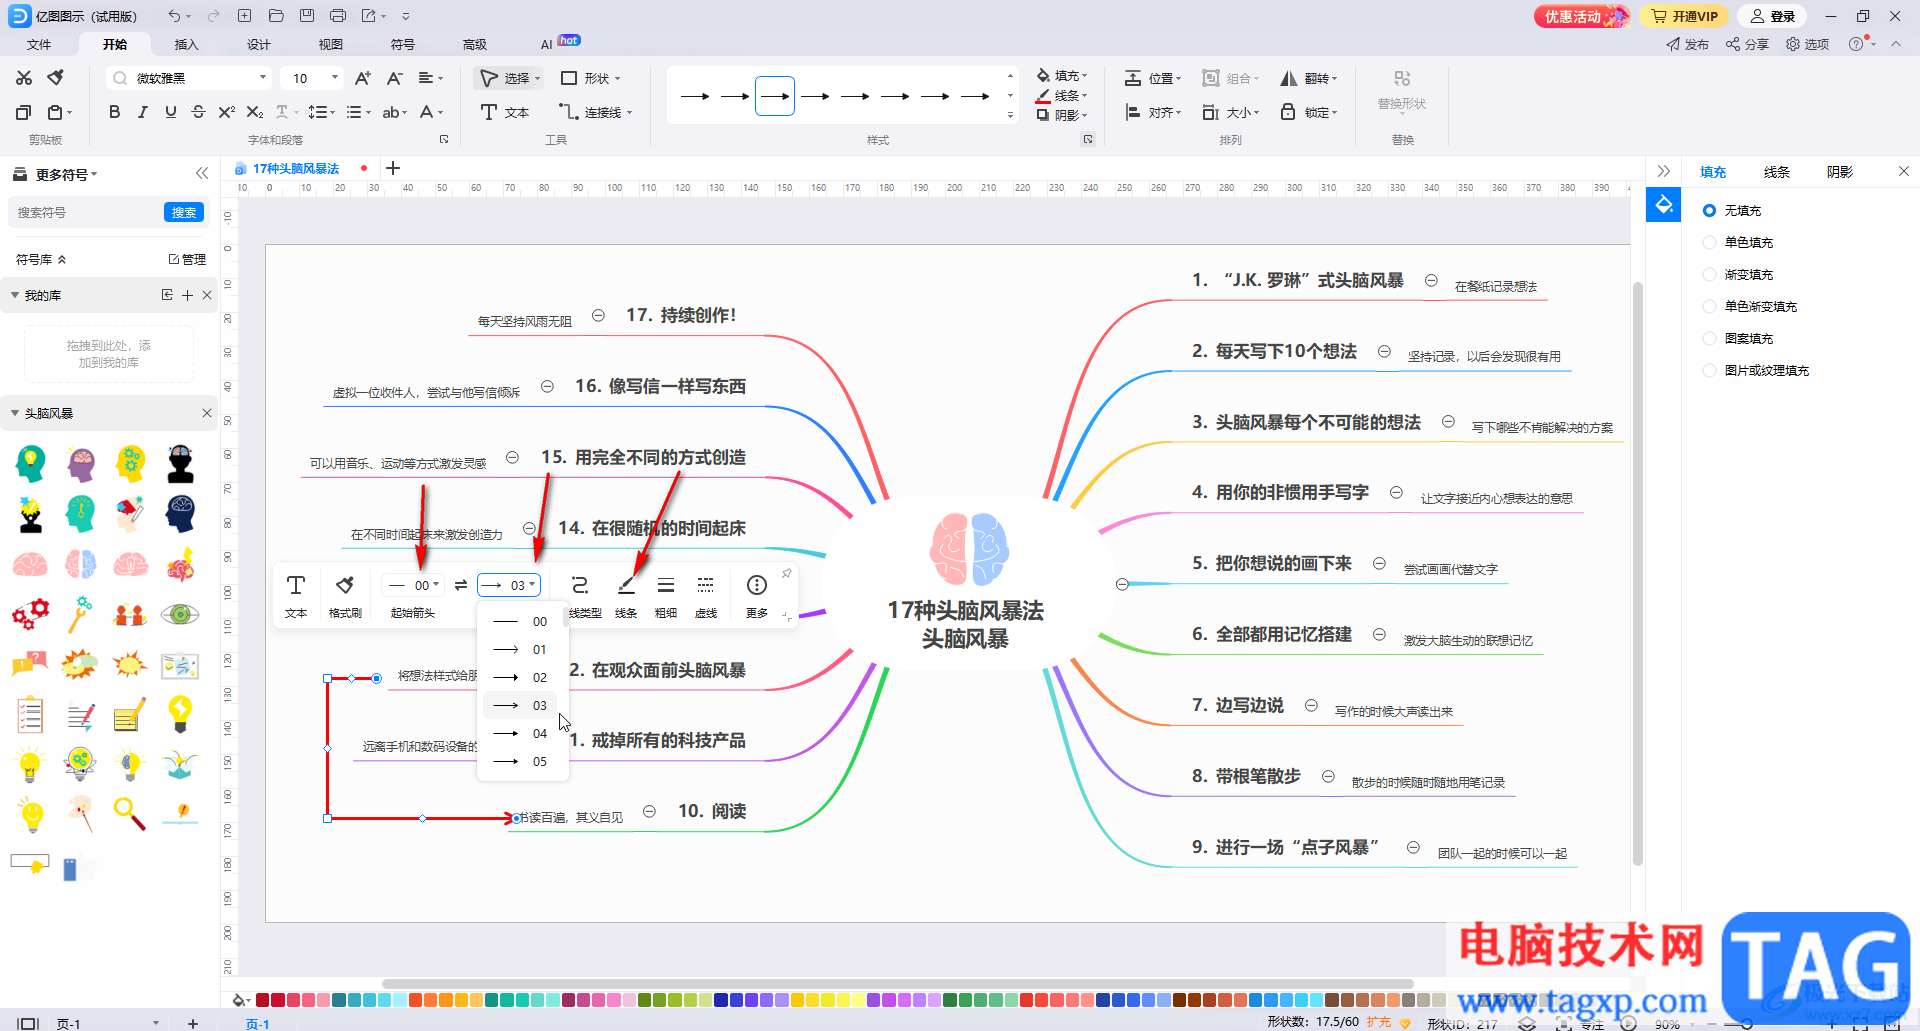Click the 开通VIP button
This screenshot has height=1031, width=1920.
(x=1684, y=16)
